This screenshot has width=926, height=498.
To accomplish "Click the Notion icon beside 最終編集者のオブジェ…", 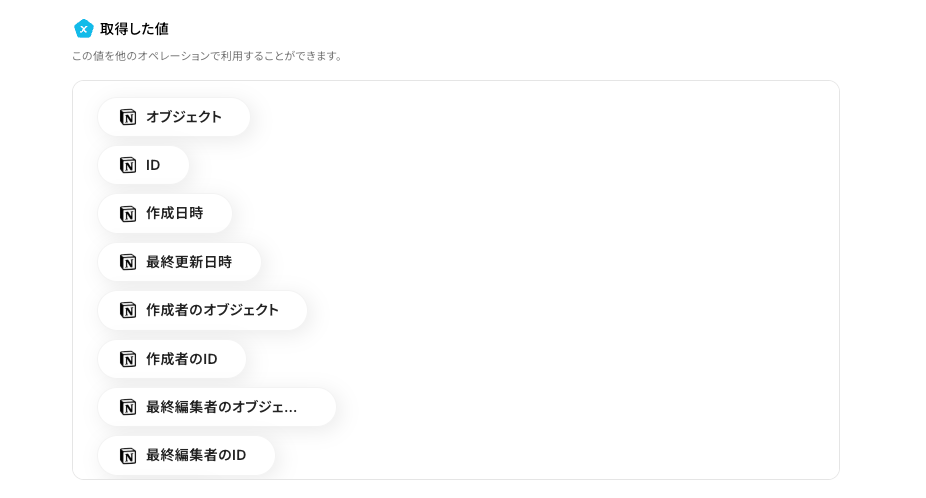I will tap(128, 407).
